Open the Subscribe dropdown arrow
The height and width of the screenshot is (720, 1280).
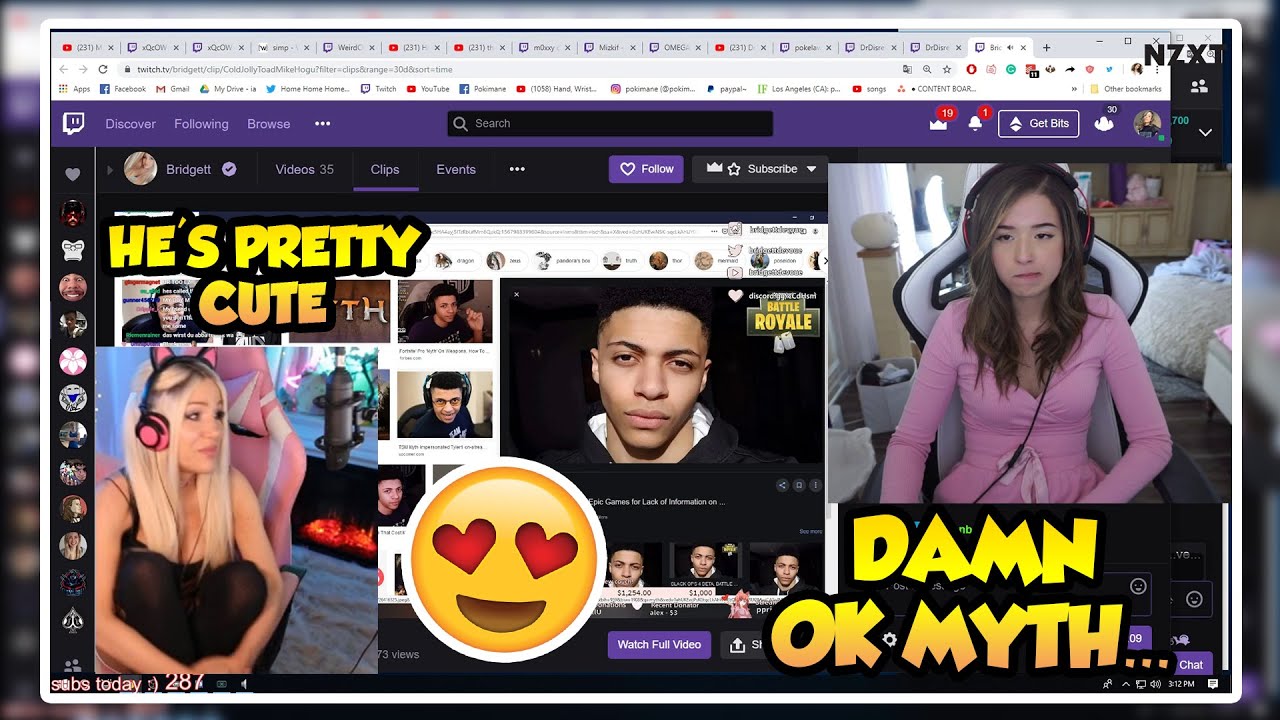click(x=811, y=169)
